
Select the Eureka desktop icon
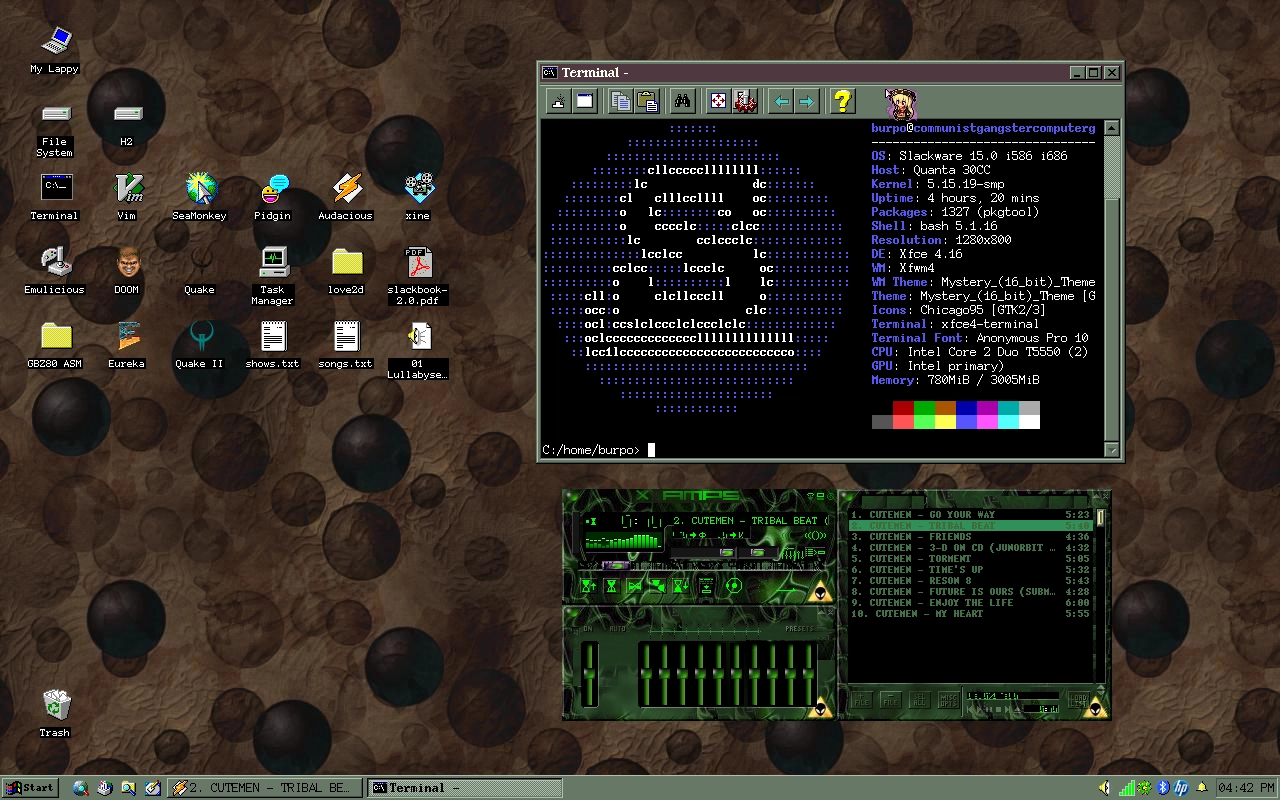coord(126,344)
